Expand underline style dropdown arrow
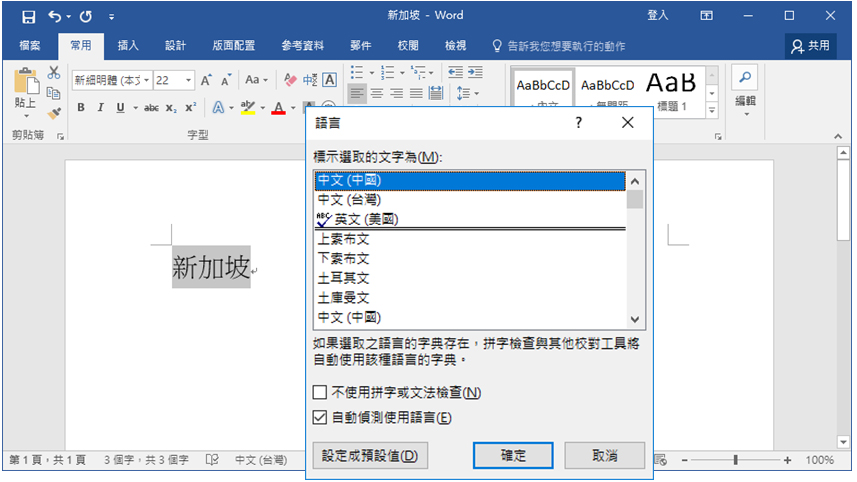Viewport: 857px width, 482px height. tap(135, 108)
